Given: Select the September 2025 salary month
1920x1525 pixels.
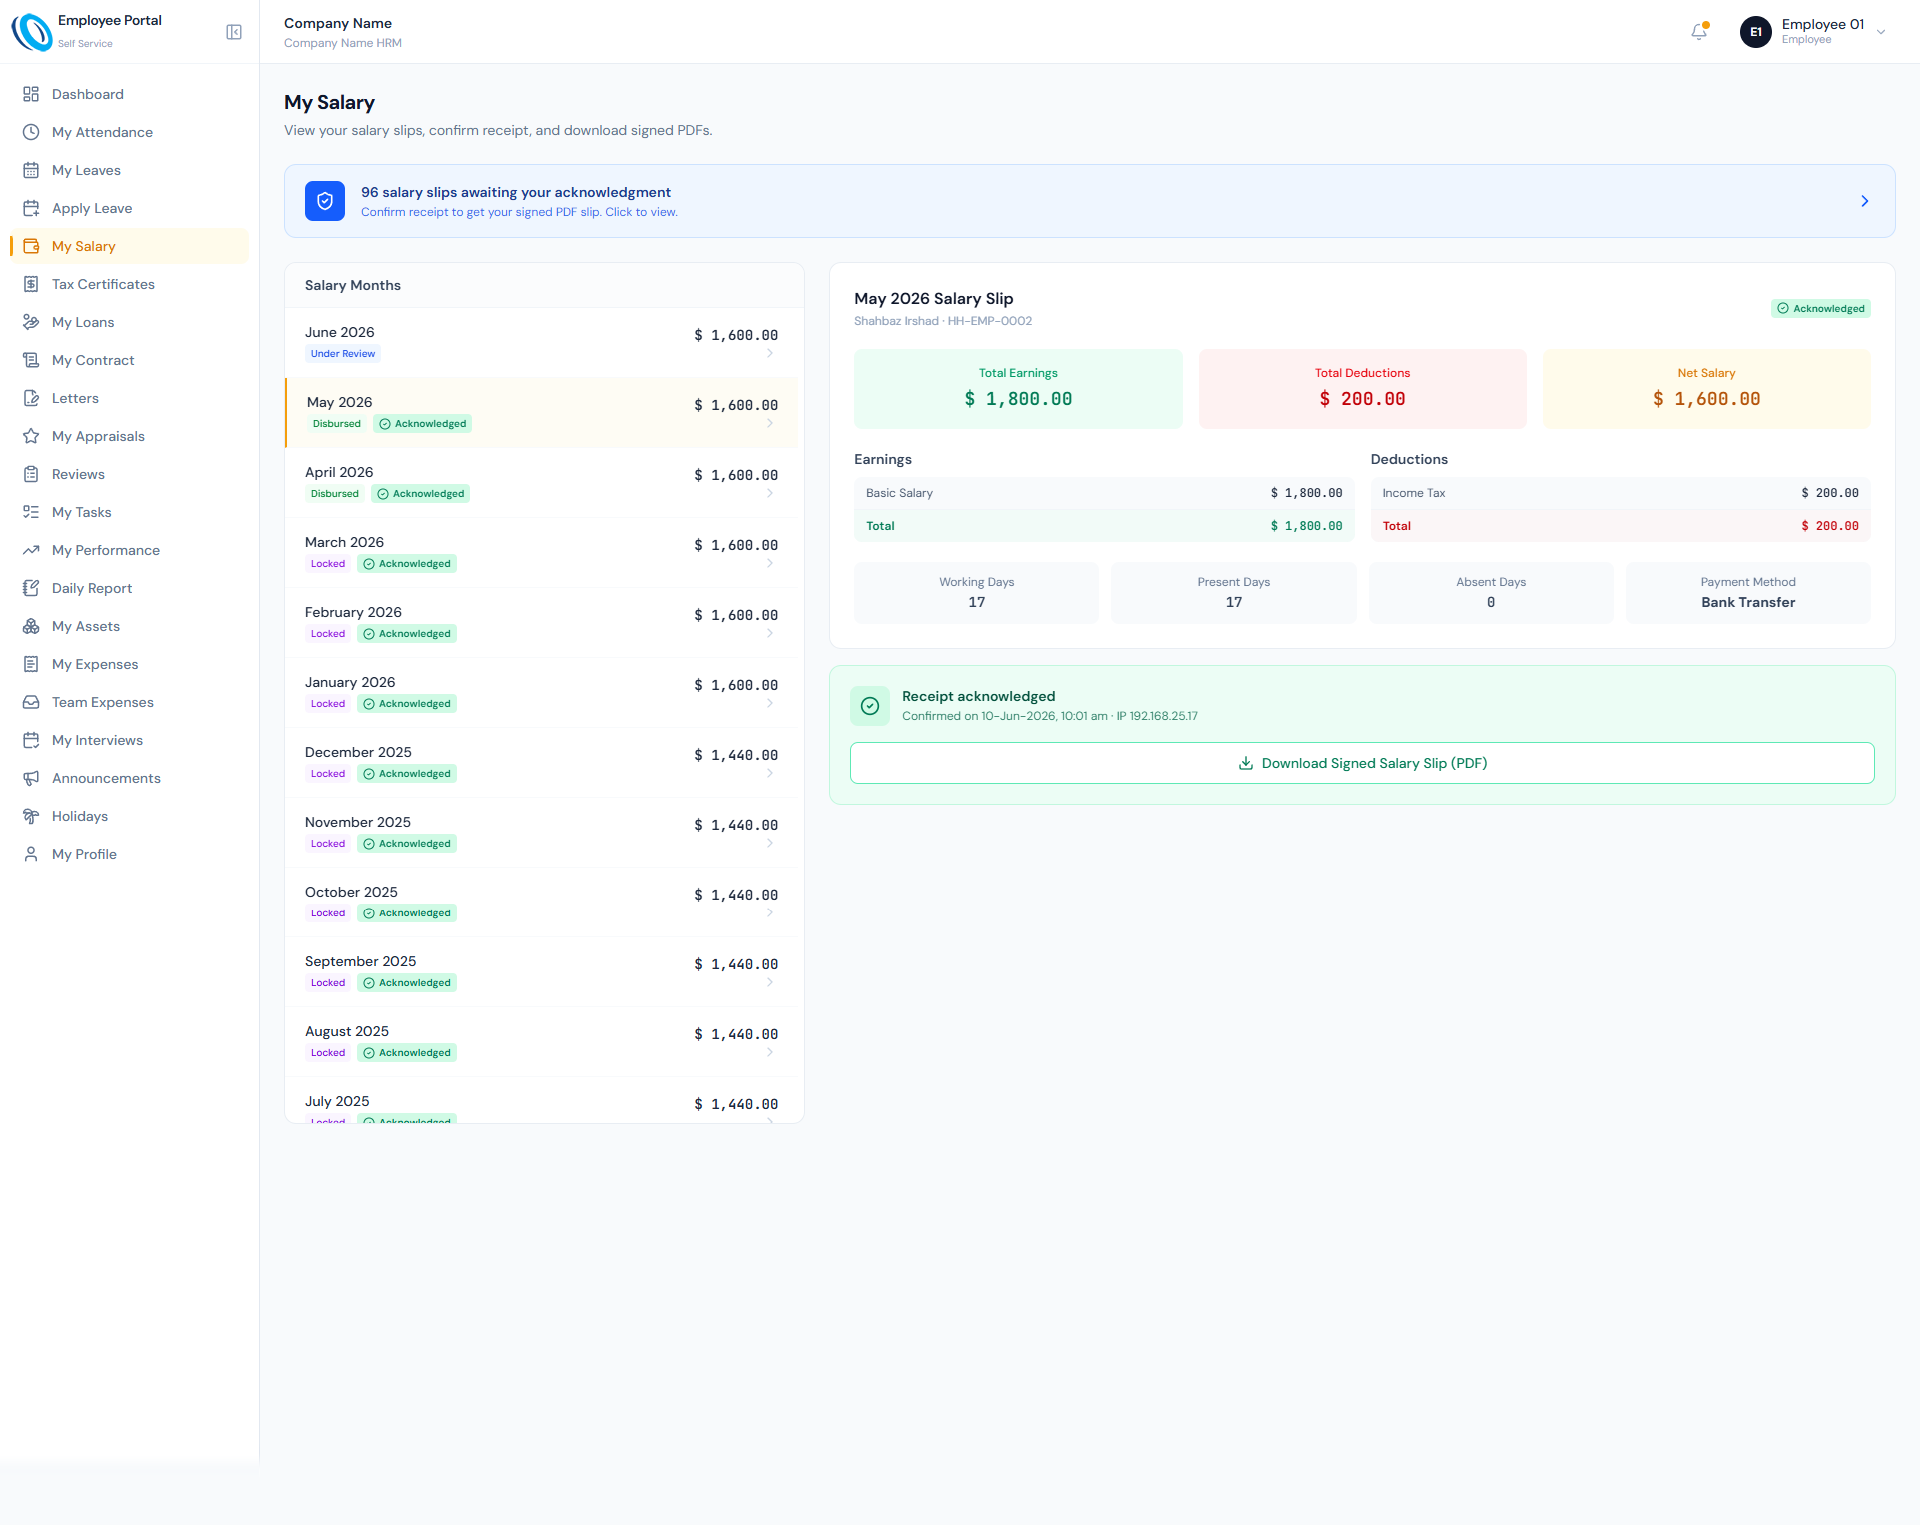Looking at the screenshot, I should [544, 972].
